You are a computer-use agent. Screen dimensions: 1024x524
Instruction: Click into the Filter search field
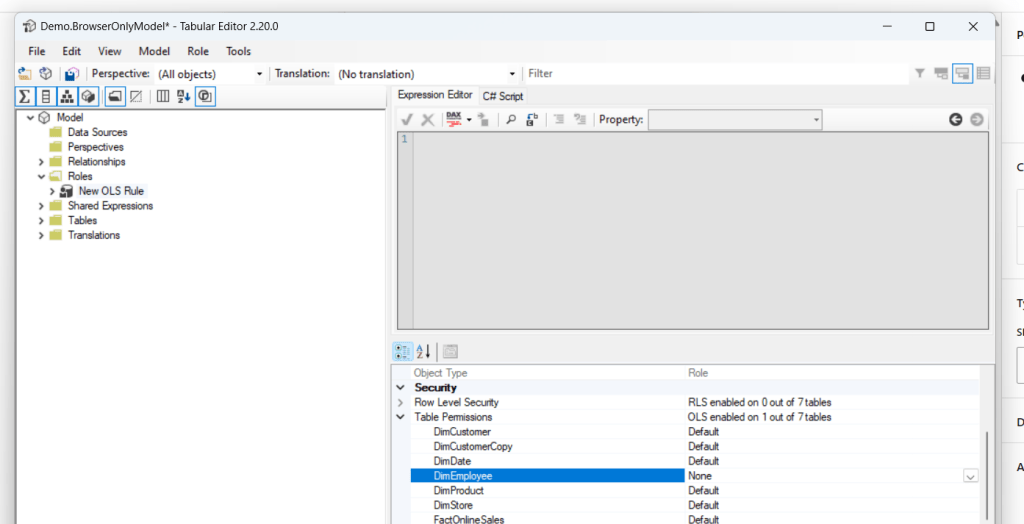pos(715,74)
